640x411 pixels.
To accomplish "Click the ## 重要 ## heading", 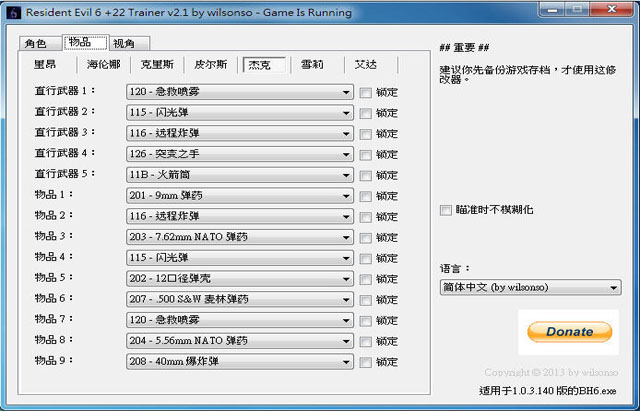I will point(464,48).
